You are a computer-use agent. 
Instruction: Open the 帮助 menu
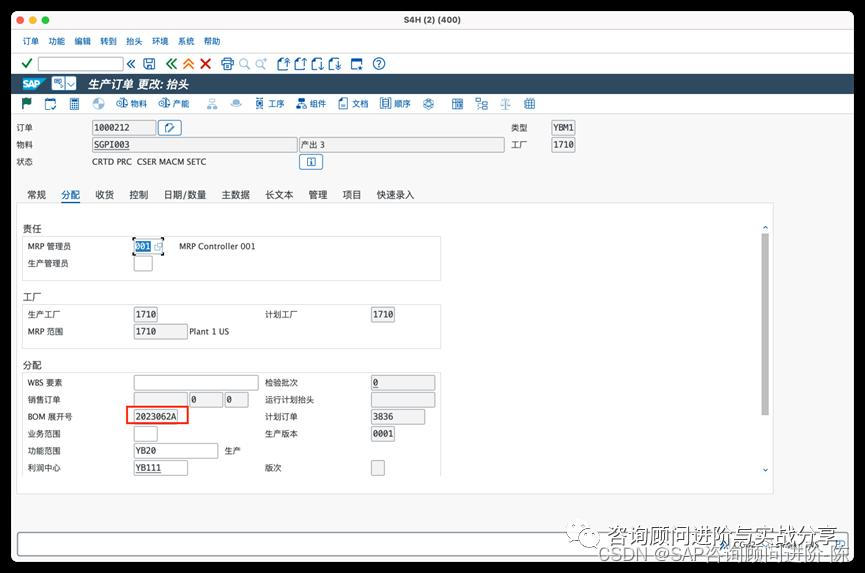tap(212, 41)
